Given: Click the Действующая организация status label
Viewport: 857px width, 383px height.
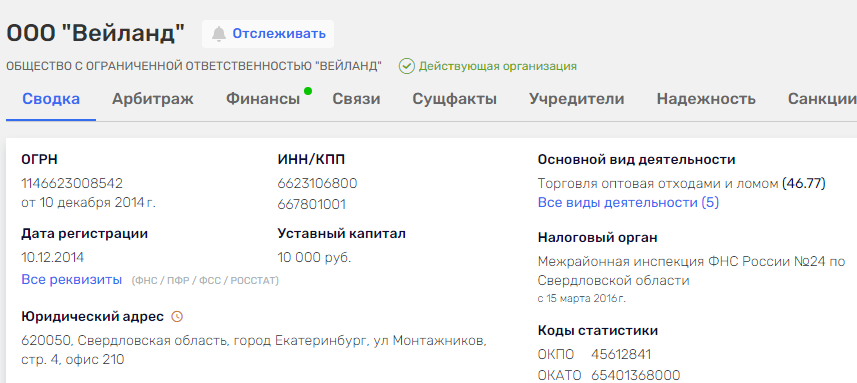Looking at the screenshot, I should coord(498,67).
